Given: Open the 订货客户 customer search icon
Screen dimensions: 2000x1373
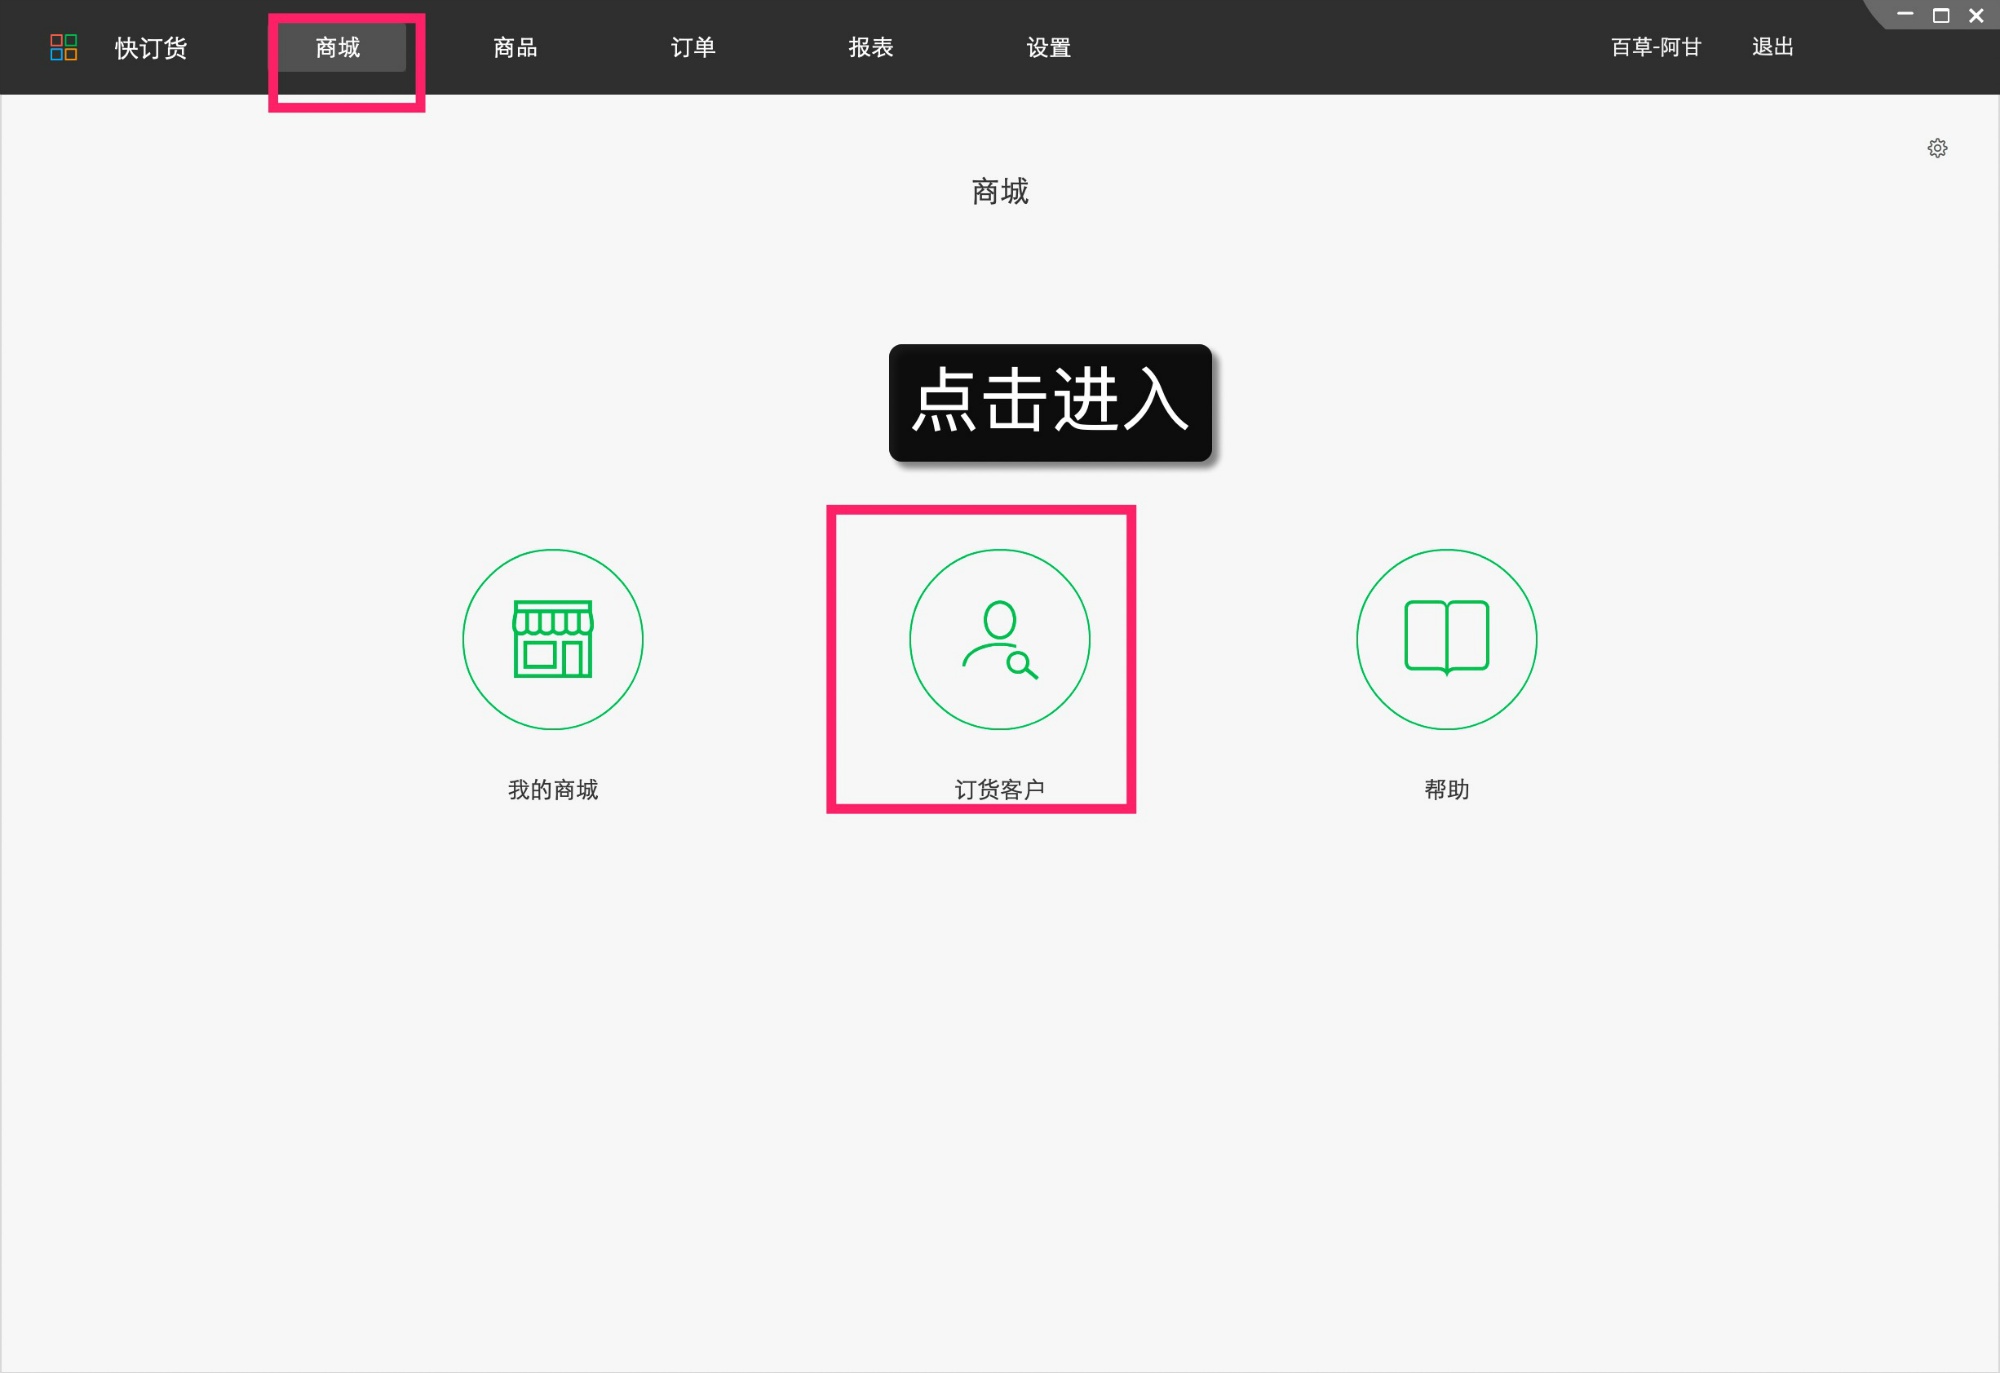Looking at the screenshot, I should [x=999, y=639].
